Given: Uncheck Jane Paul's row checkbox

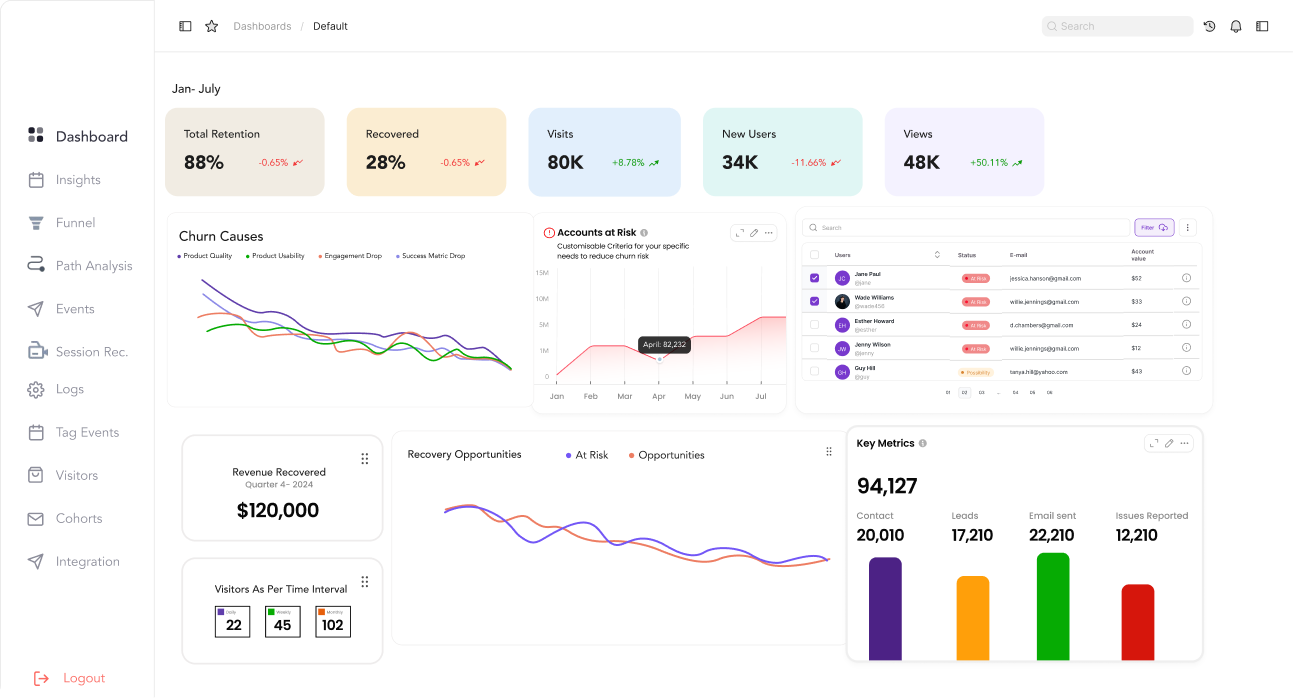Looking at the screenshot, I should click(x=814, y=278).
